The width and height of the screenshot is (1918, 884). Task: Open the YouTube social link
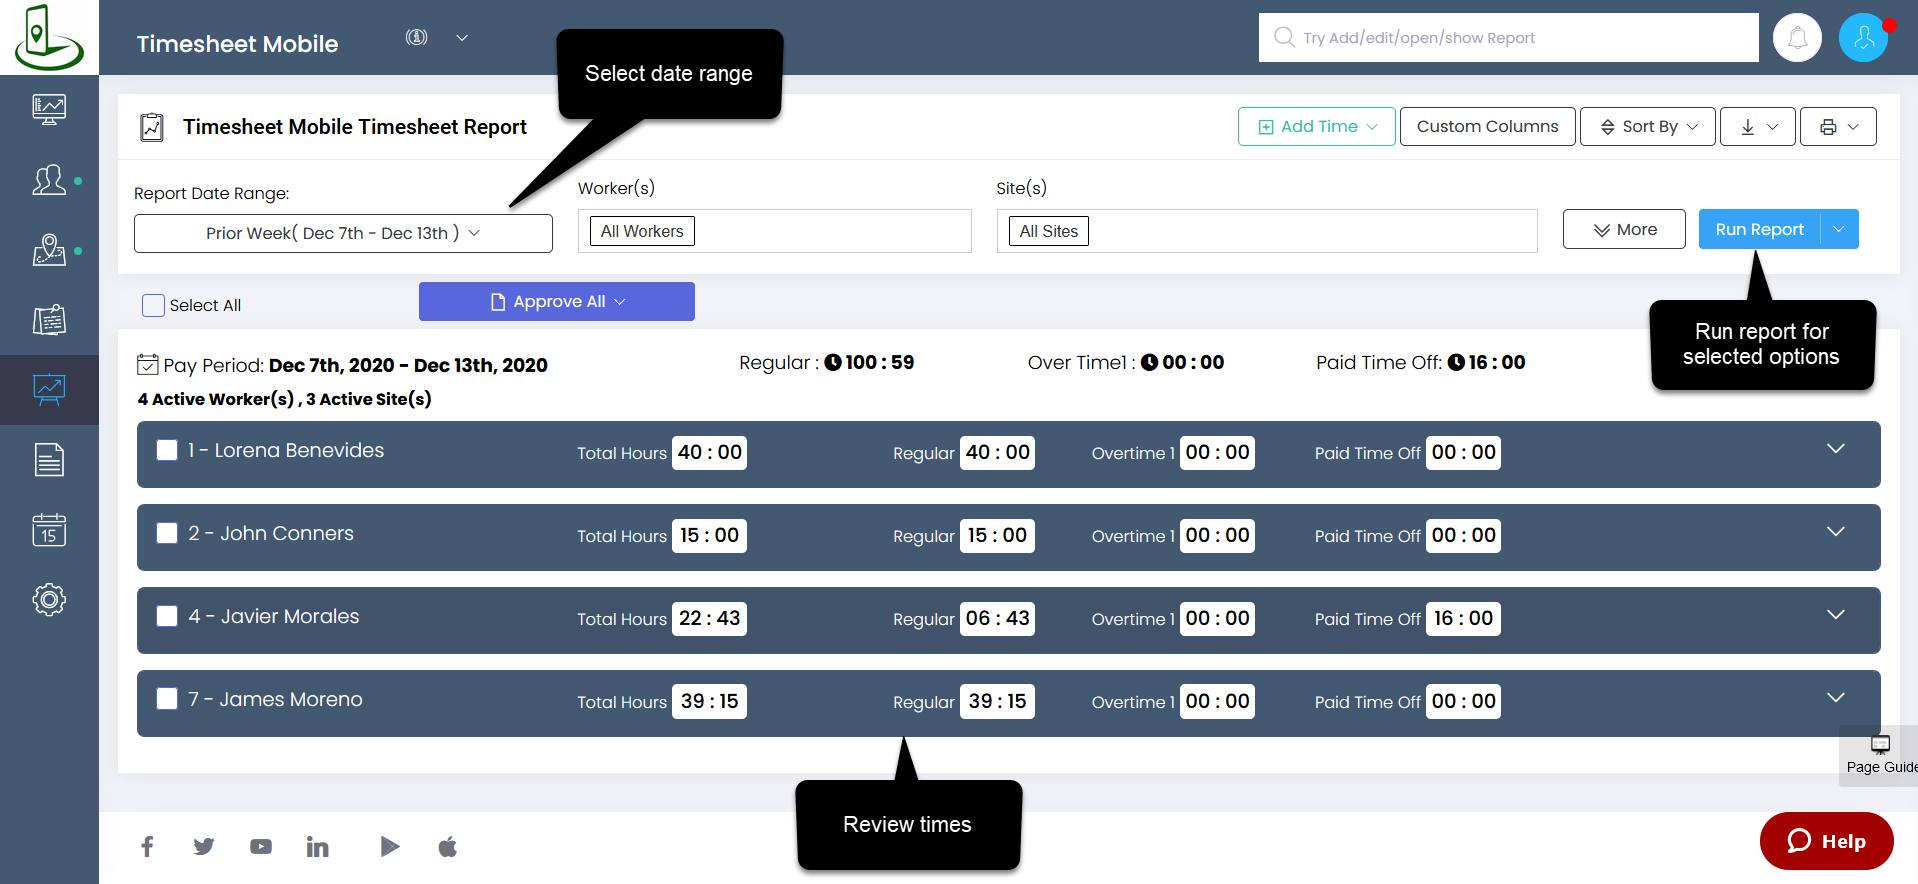point(261,847)
